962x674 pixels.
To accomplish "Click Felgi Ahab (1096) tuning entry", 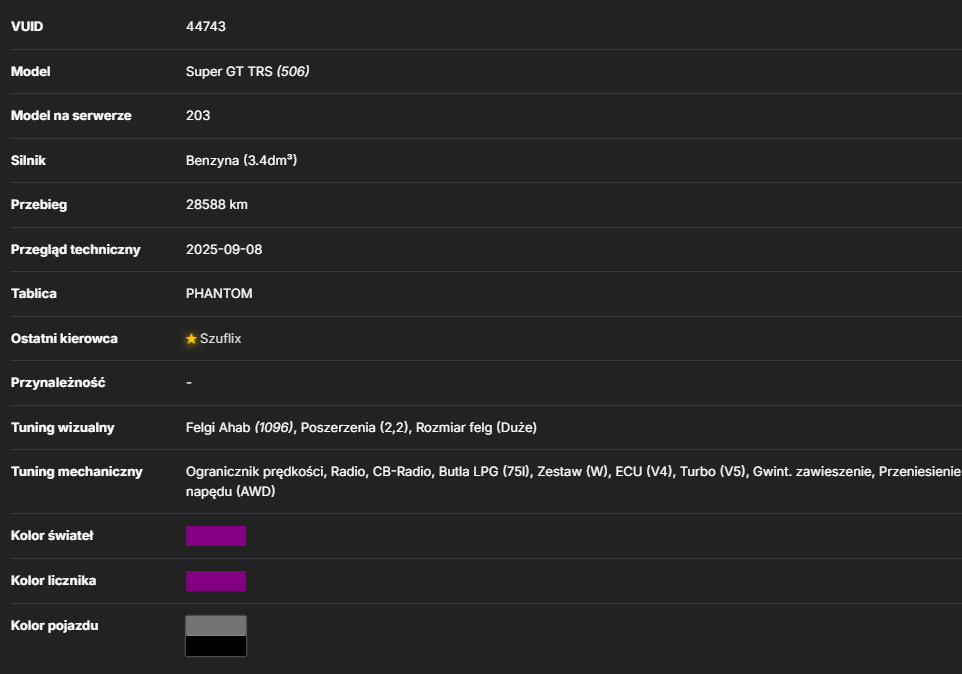I will tap(239, 427).
